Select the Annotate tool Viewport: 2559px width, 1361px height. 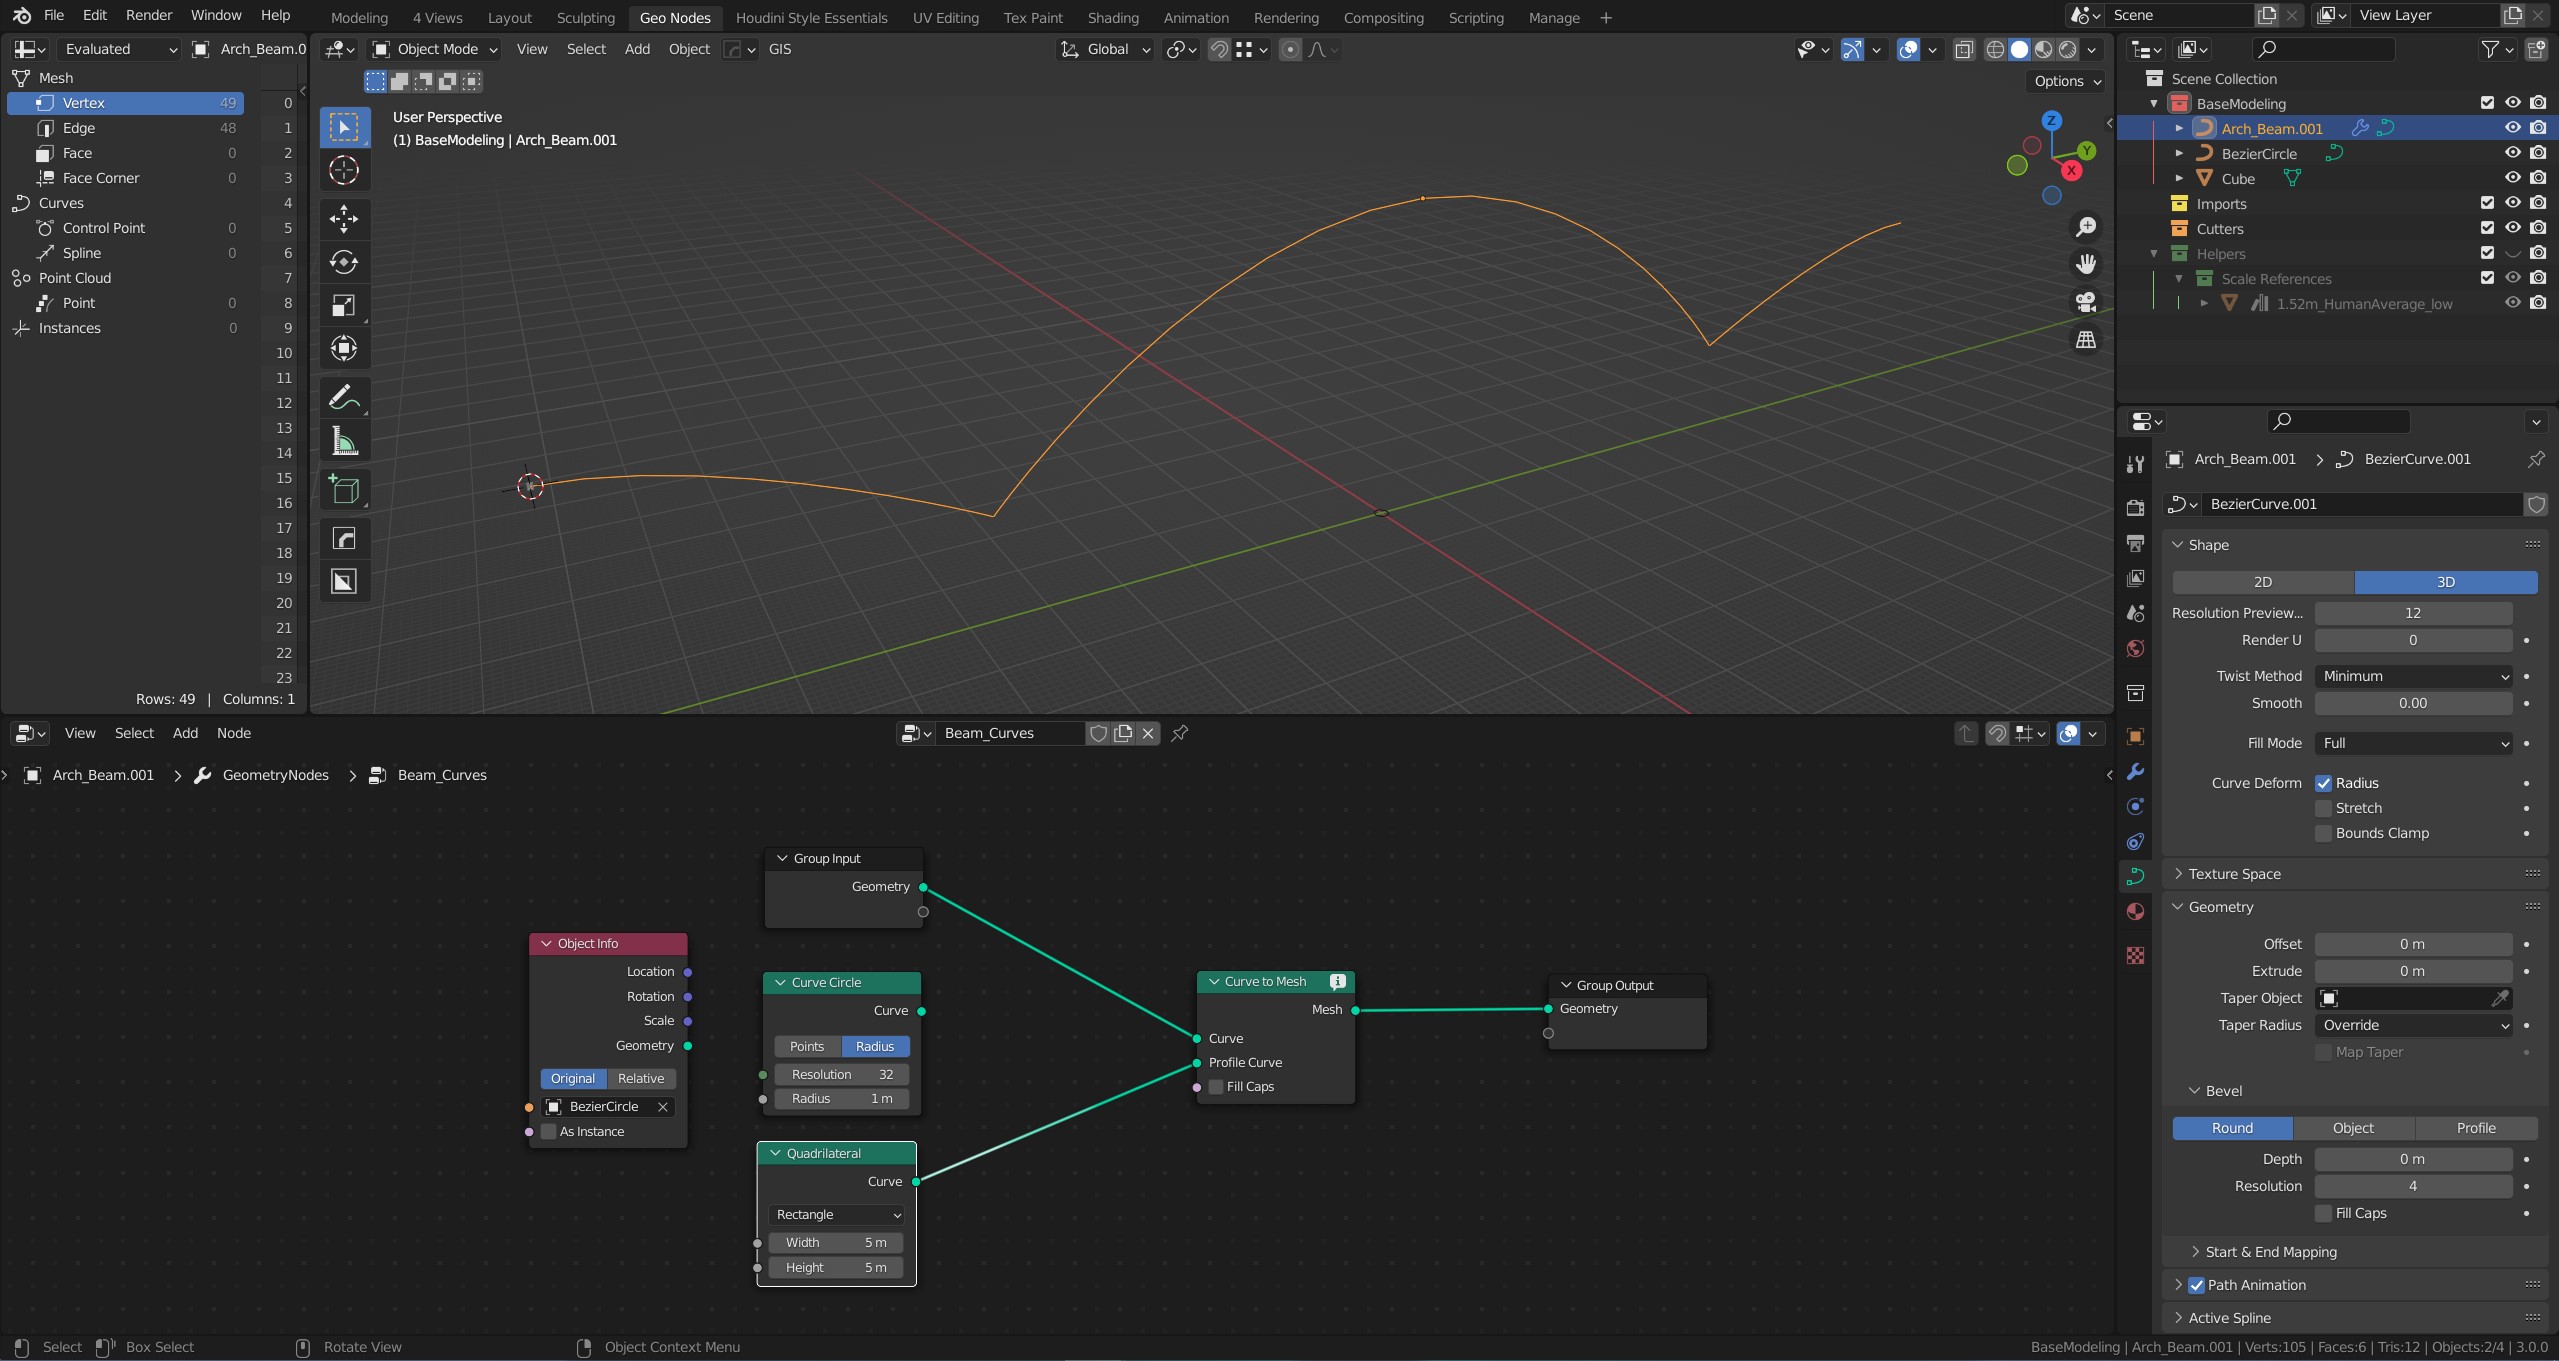tap(344, 398)
